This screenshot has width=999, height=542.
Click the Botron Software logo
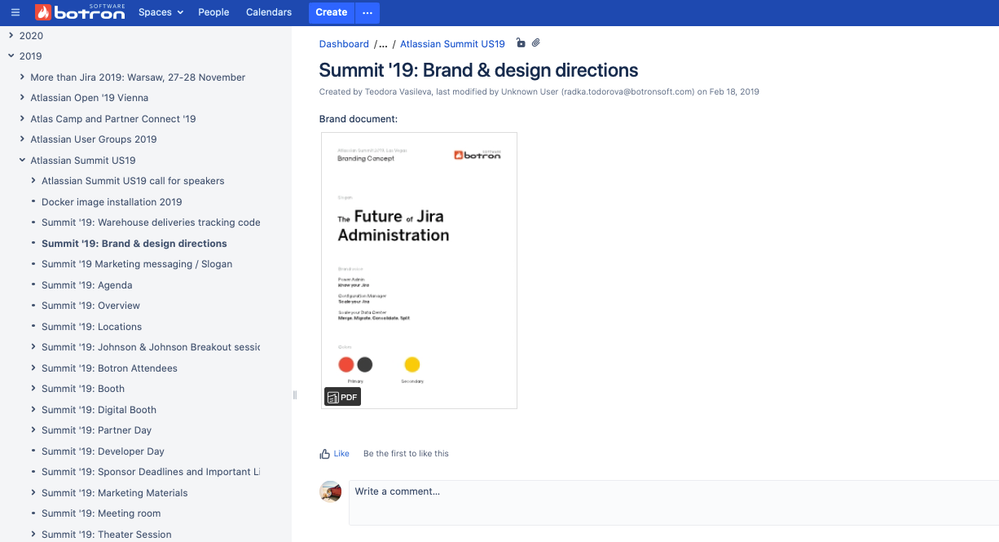pyautogui.click(x=80, y=12)
